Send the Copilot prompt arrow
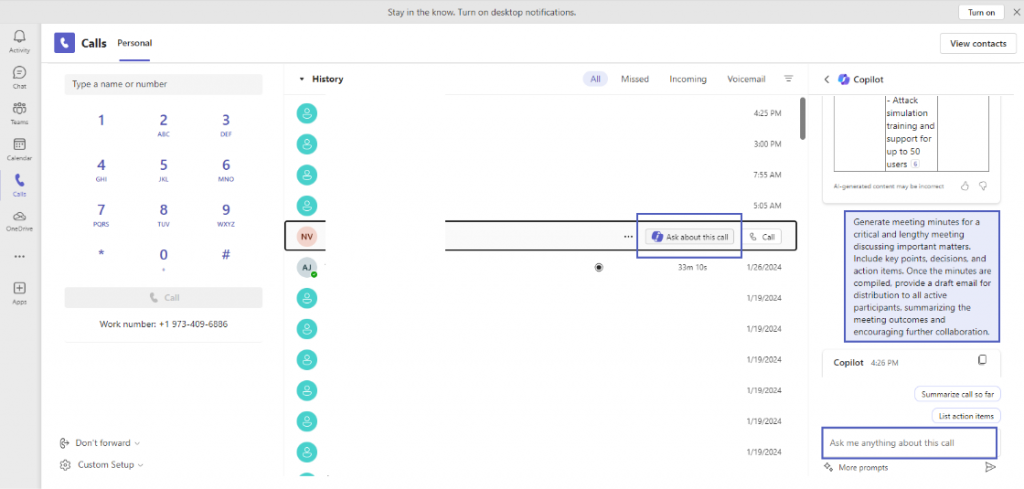The width and height of the screenshot is (1024, 489). [990, 467]
